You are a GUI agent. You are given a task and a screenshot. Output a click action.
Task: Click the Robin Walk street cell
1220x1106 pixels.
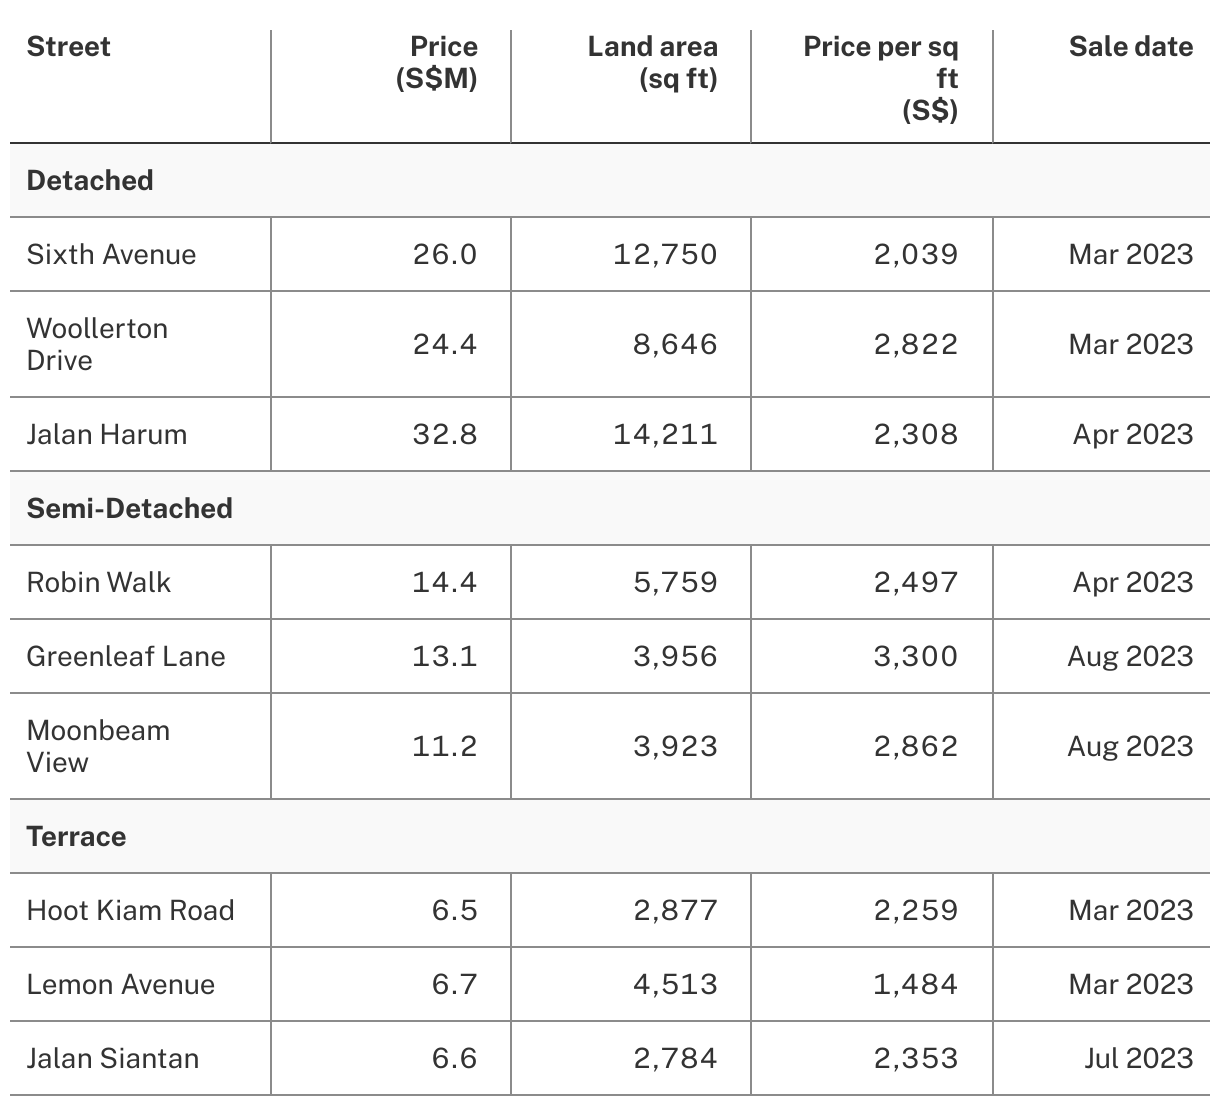[99, 583]
